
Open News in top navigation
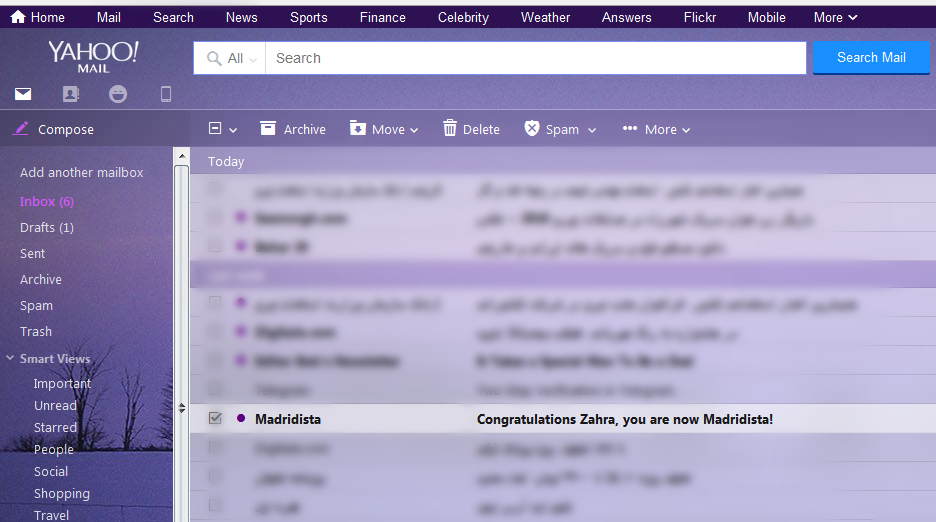point(242,17)
